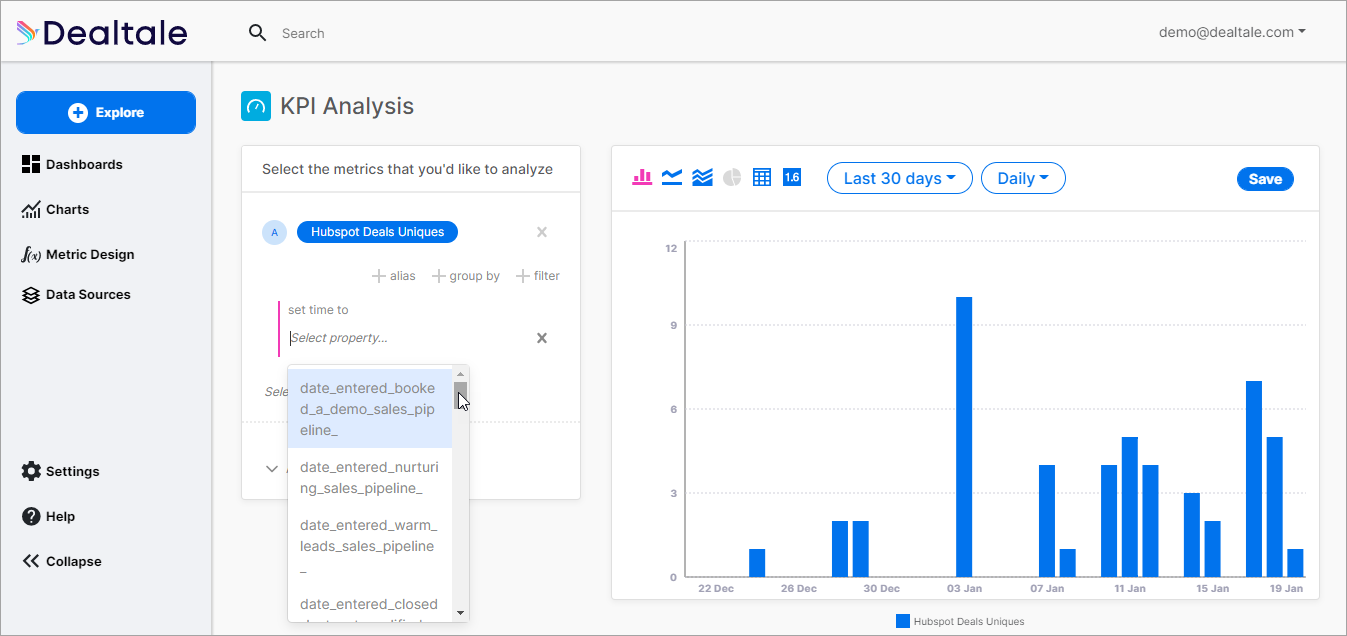The height and width of the screenshot is (636, 1347).
Task: Select the table view icon
Action: [762, 177]
